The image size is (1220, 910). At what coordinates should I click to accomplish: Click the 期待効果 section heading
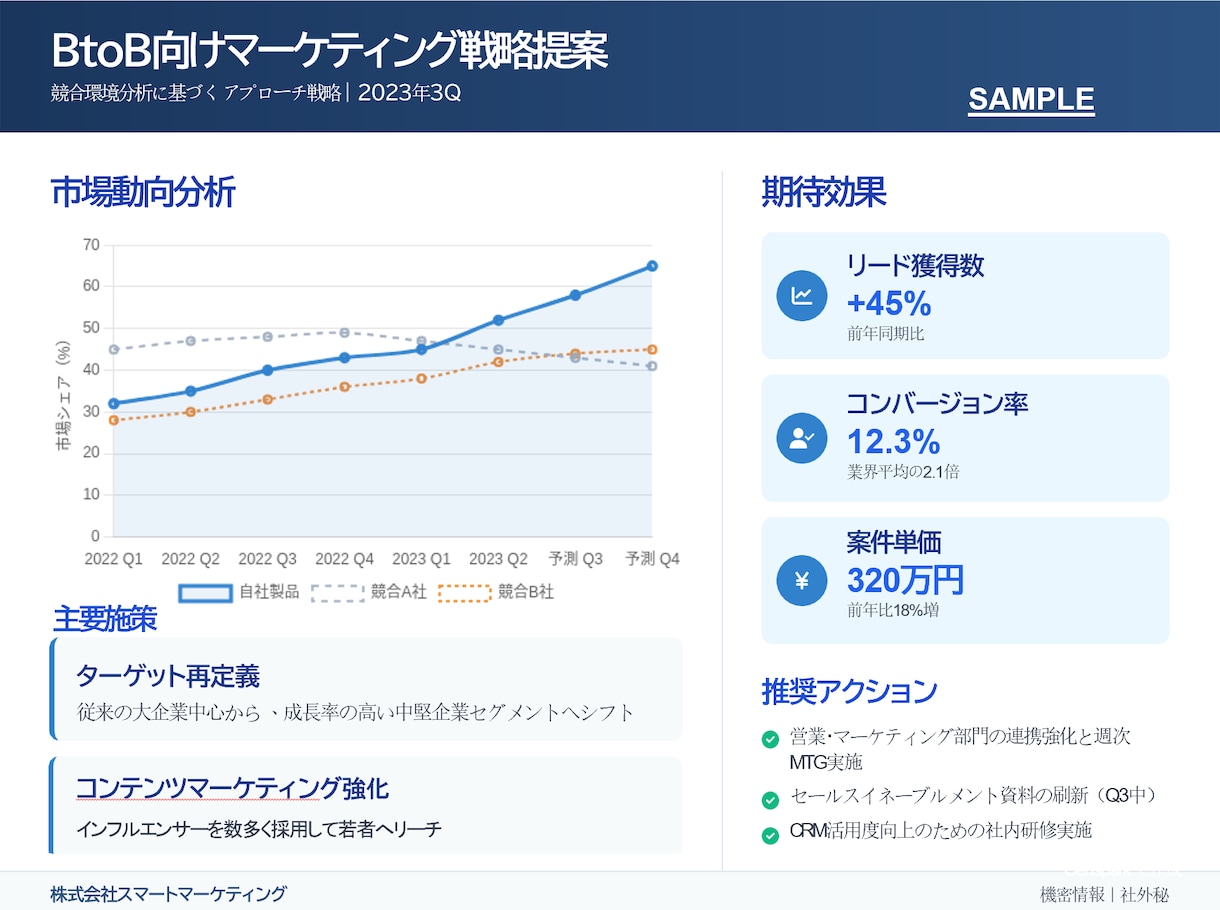point(824,192)
